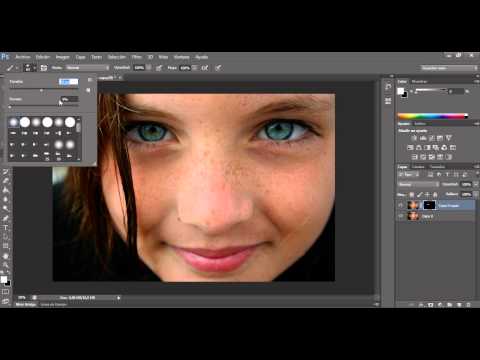The width and height of the screenshot is (480, 360).
Task: Add an Invert adjustment
Action: click(x=414, y=157)
